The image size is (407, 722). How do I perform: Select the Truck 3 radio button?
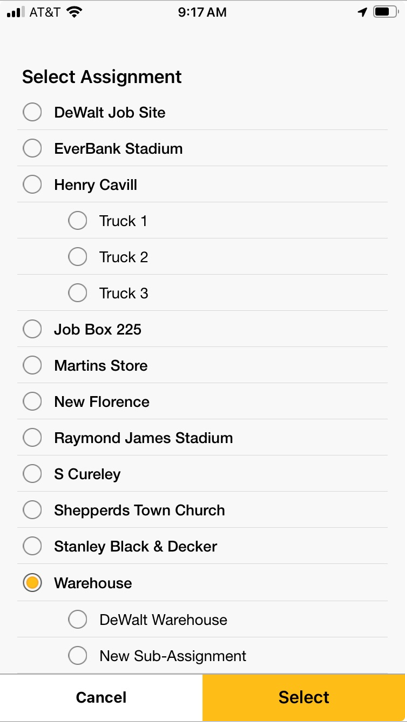point(77,293)
